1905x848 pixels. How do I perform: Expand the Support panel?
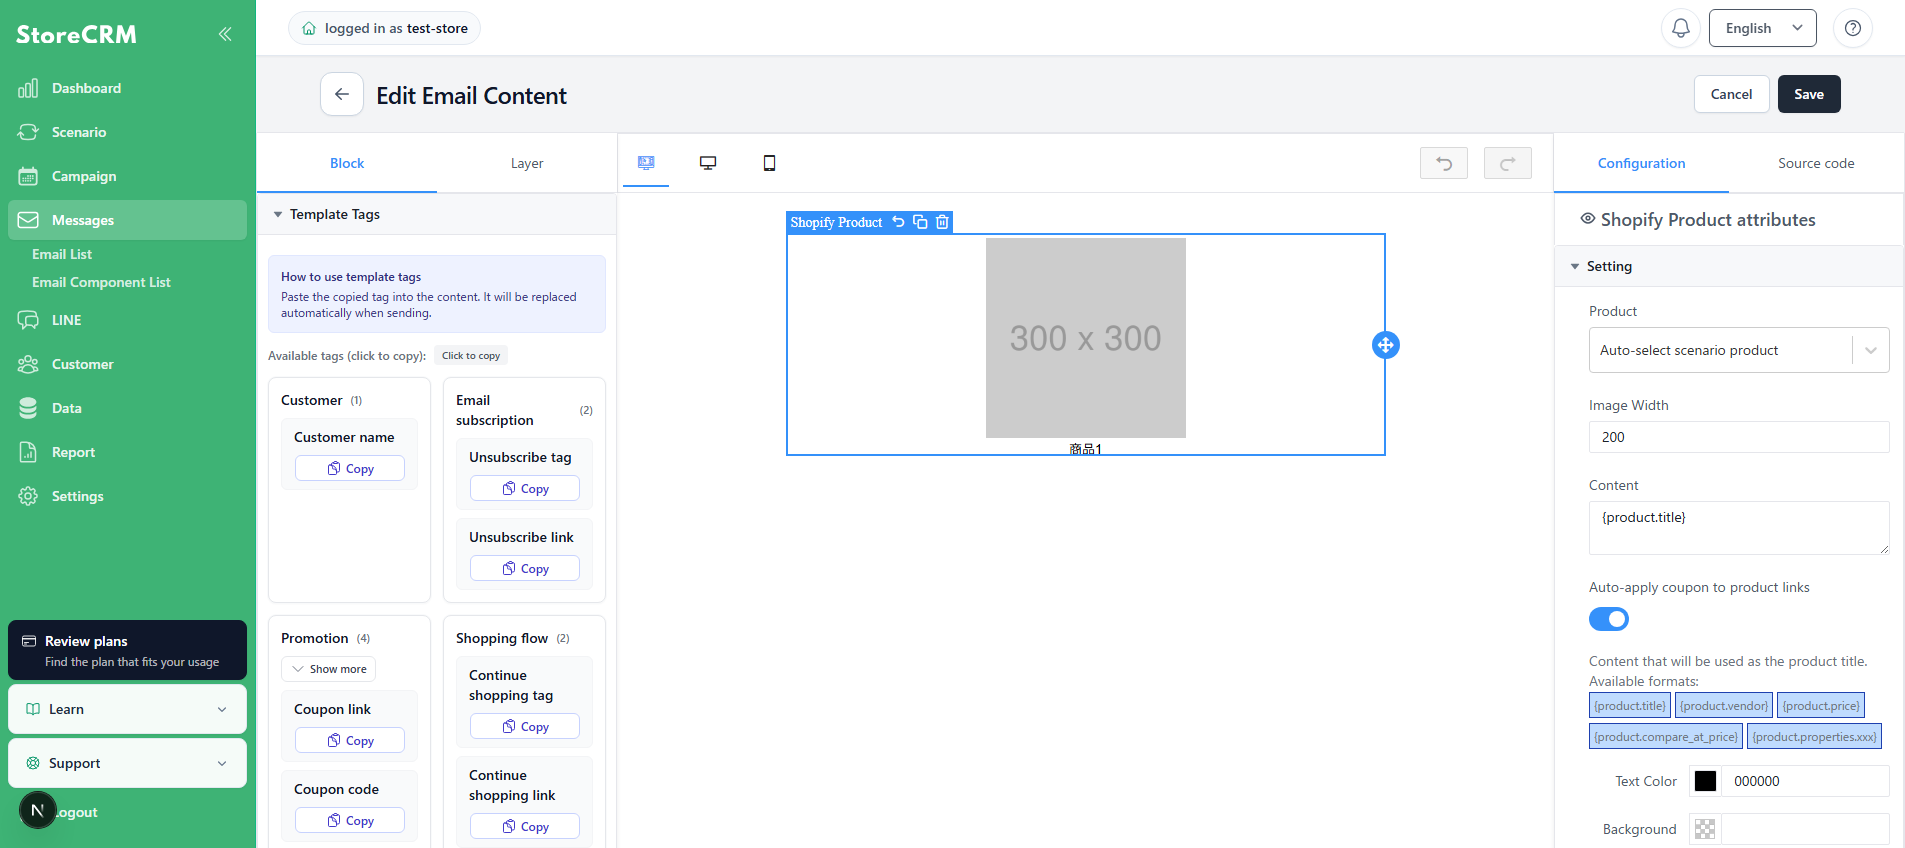(x=127, y=763)
